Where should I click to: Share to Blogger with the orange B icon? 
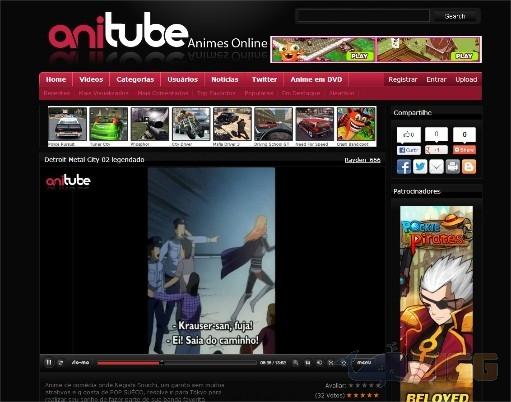[469, 167]
